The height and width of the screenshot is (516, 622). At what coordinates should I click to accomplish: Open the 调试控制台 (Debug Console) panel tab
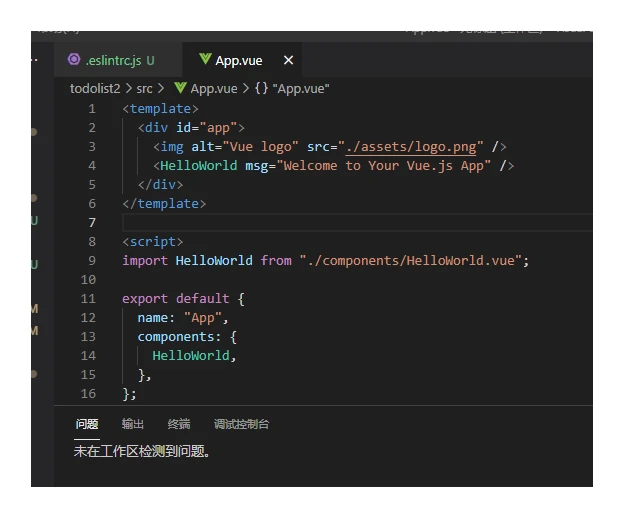(x=242, y=424)
